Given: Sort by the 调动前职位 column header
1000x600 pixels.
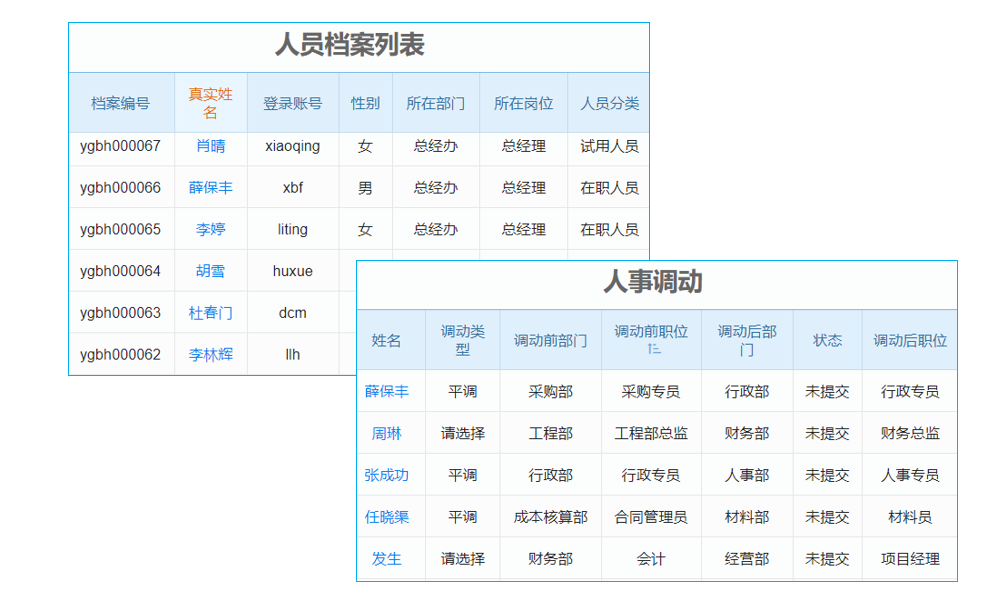Looking at the screenshot, I should tap(652, 339).
